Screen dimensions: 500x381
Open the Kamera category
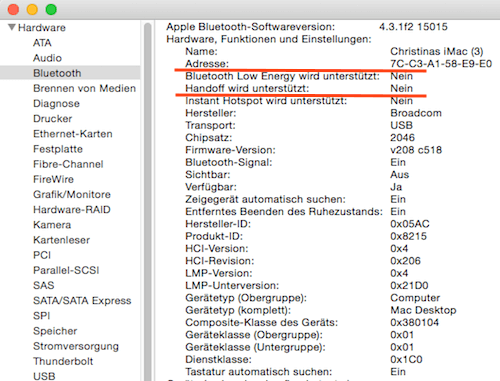(52, 225)
